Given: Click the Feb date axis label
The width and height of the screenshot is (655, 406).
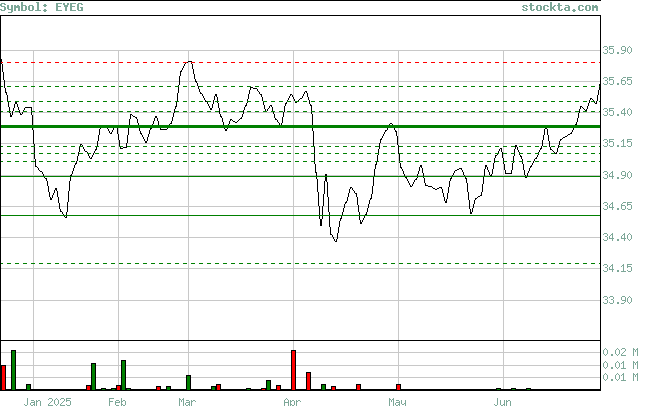Looking at the screenshot, I should 117,402.
